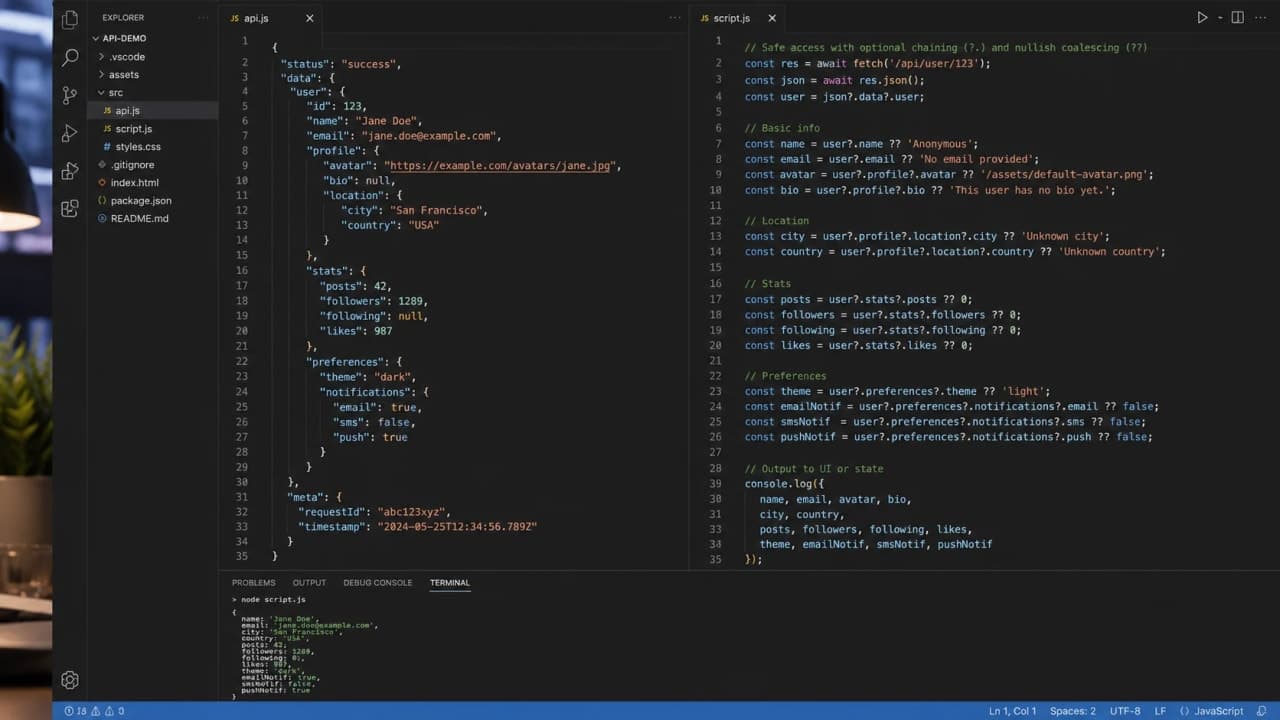The width and height of the screenshot is (1280, 720).
Task: Open the Source Control view
Action: [70, 95]
